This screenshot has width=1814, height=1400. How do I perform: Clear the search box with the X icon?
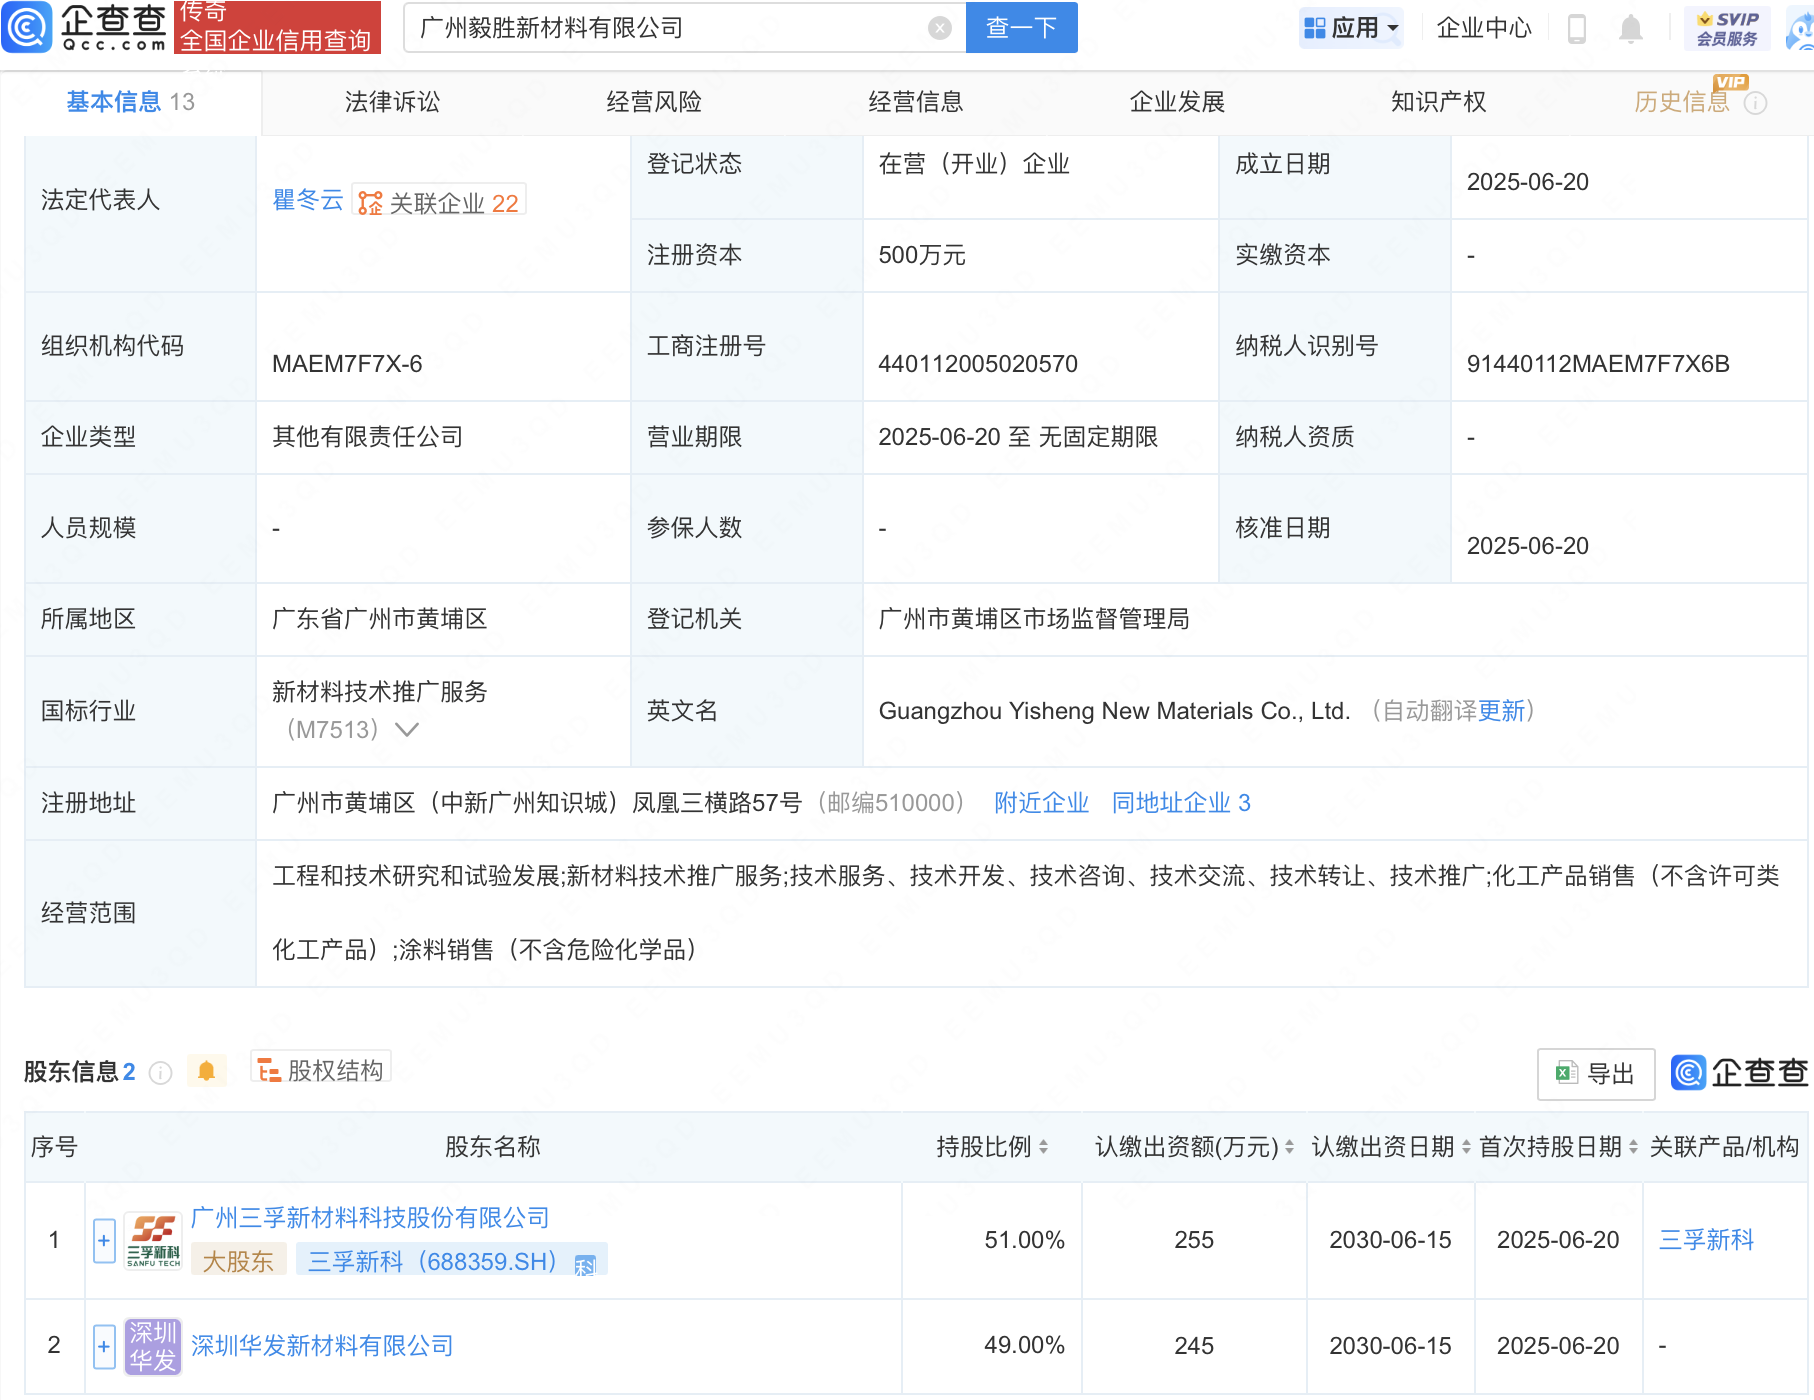939,28
